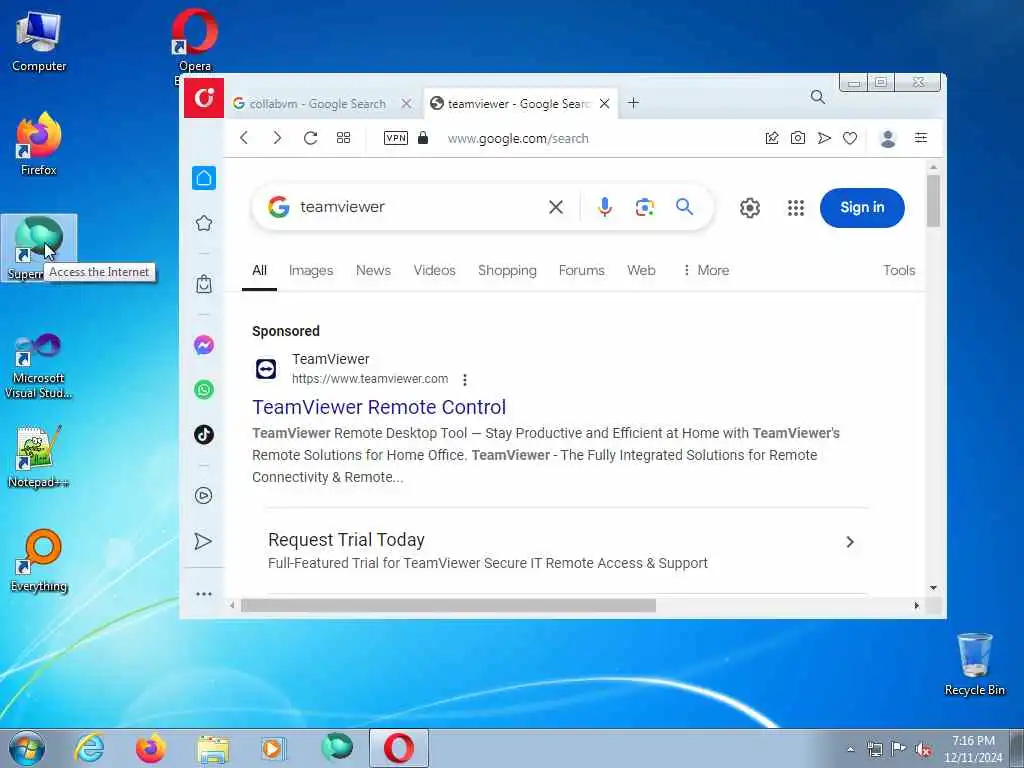Go forward with the forward arrow
Screen dimensions: 1024x768
click(277, 138)
